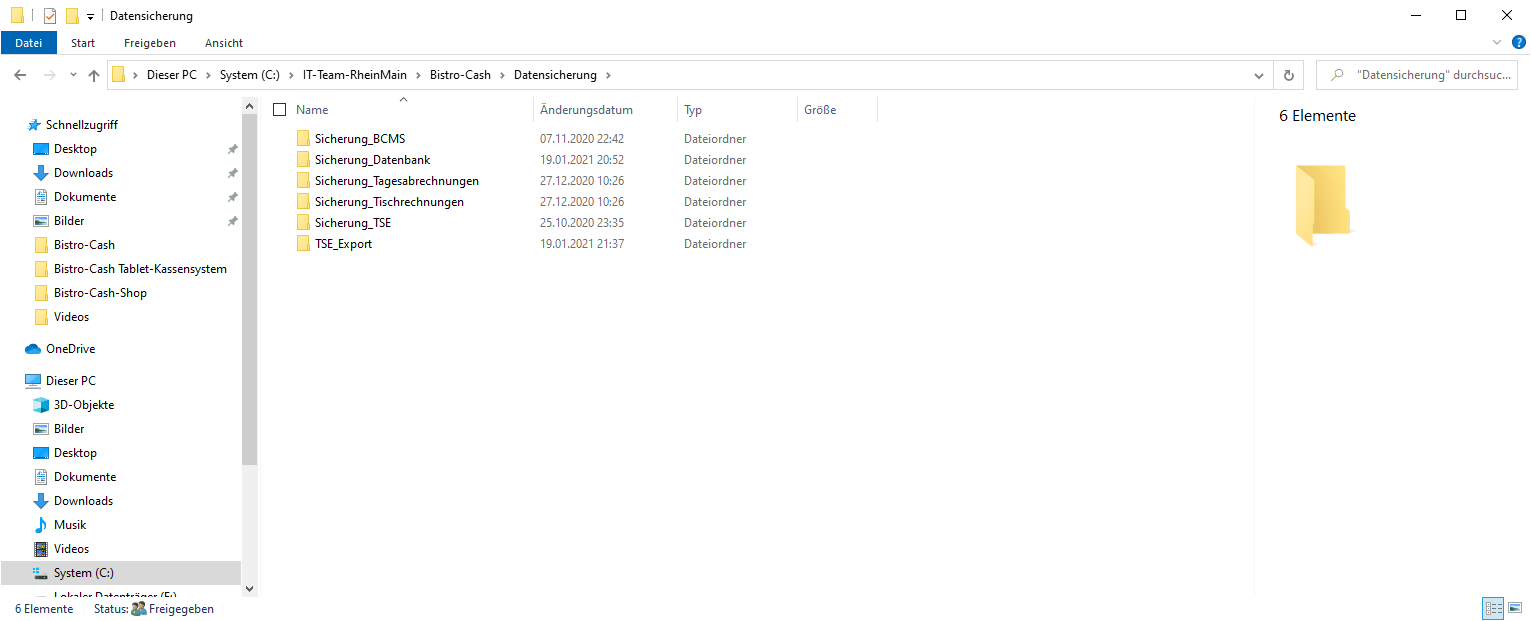Sort by Änderungsdatum column header

click(586, 110)
